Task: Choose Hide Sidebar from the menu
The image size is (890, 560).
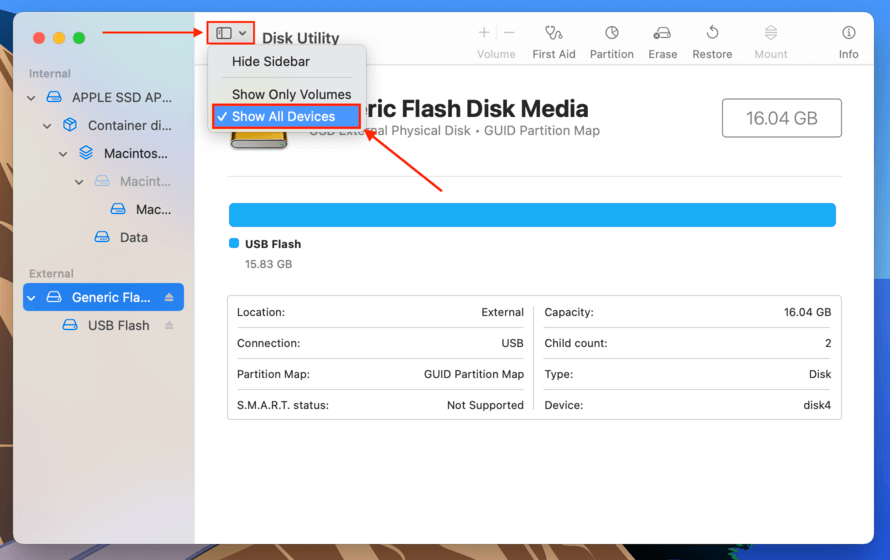Action: coord(271,61)
